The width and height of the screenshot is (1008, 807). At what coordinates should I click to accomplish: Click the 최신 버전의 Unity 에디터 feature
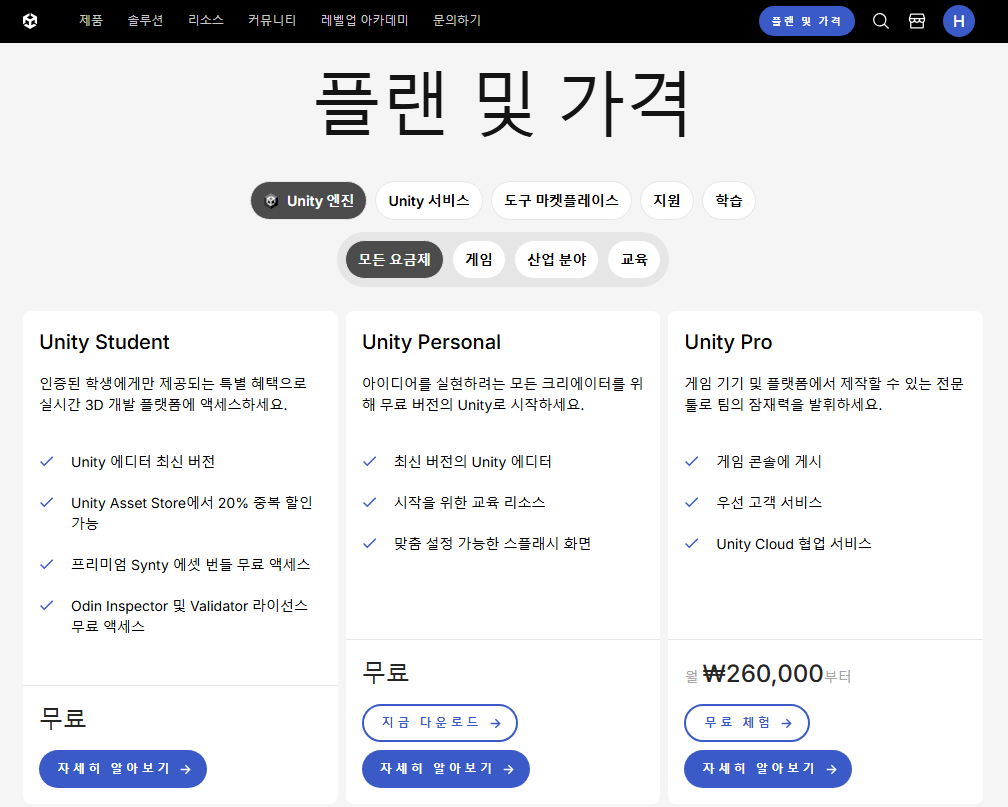[x=472, y=462]
